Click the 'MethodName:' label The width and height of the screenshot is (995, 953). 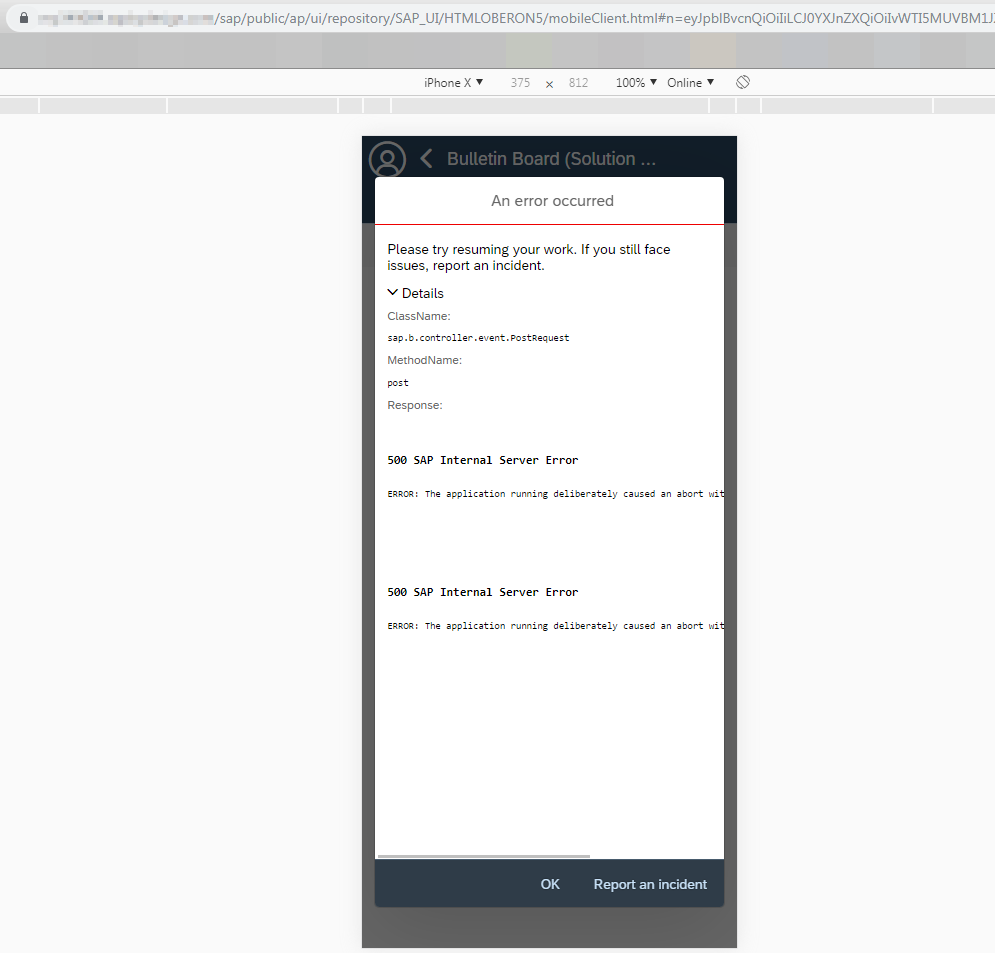[x=425, y=360]
